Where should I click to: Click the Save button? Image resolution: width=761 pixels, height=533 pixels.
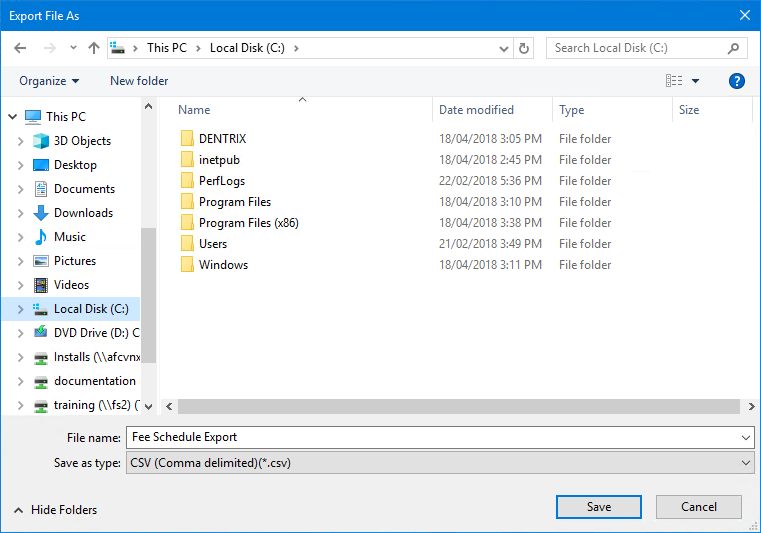click(598, 507)
